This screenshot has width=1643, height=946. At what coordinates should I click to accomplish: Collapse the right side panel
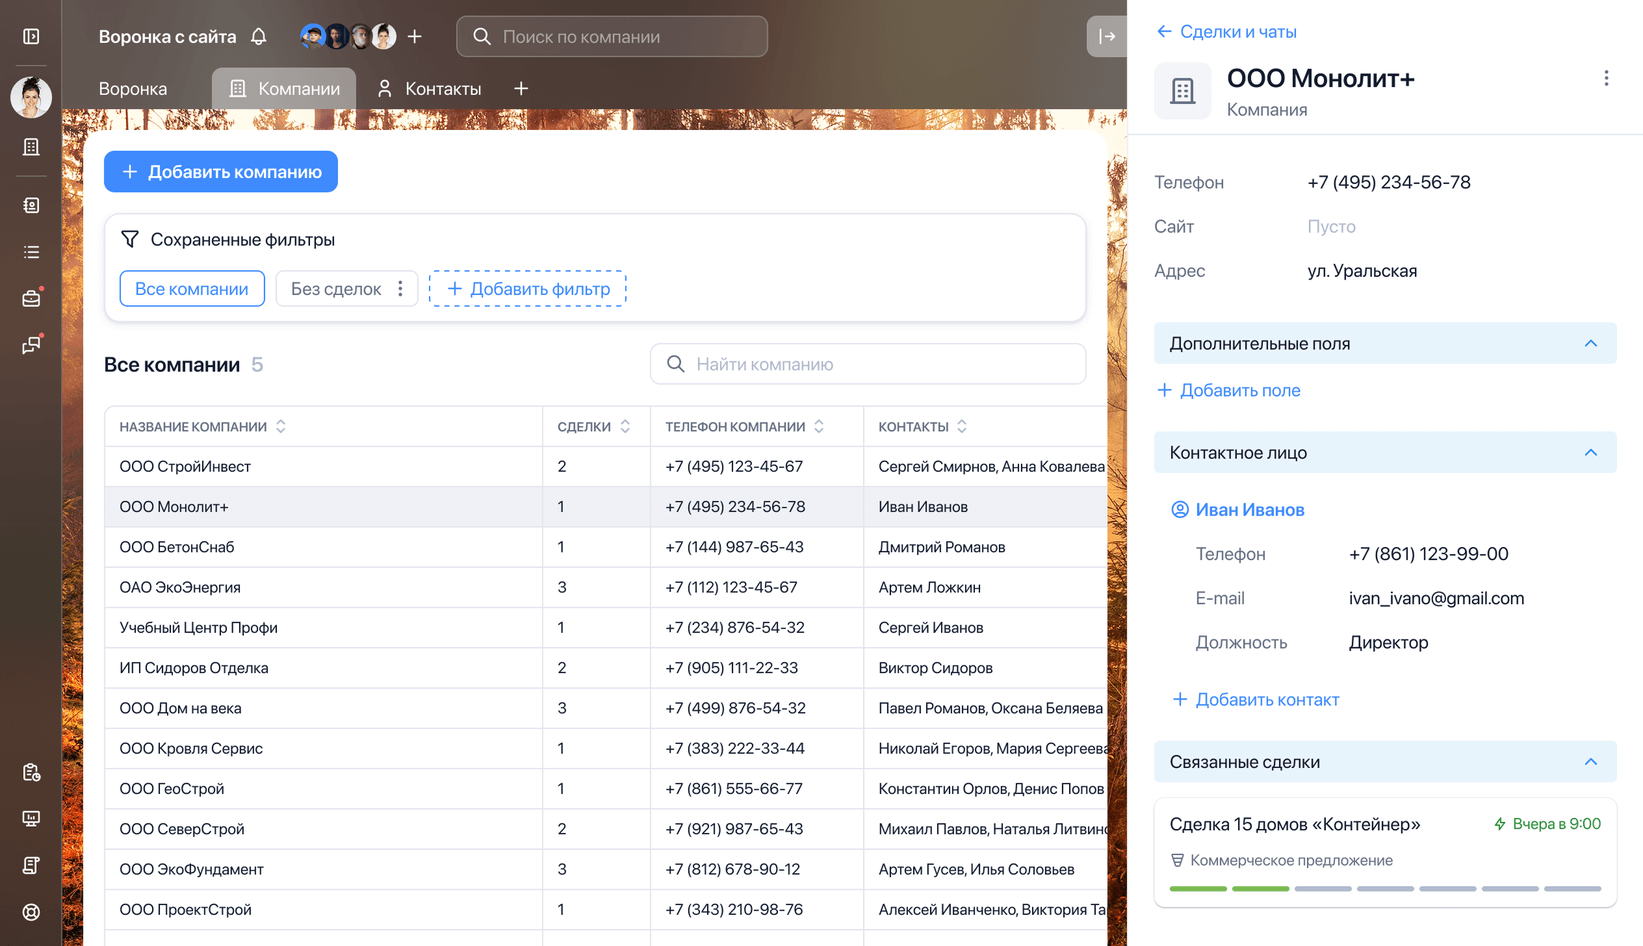[1106, 37]
